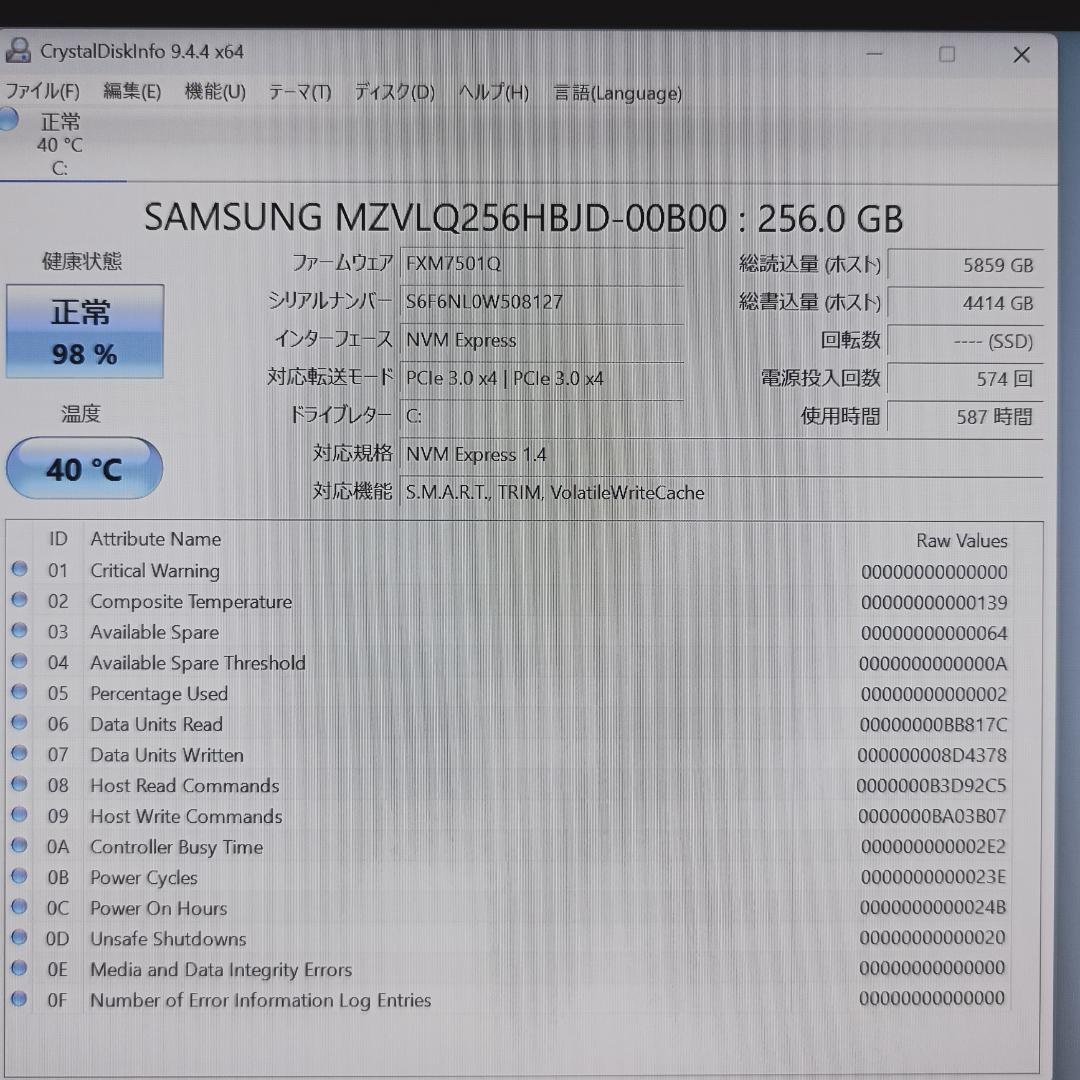Open the ヘルプ(H) menu
The height and width of the screenshot is (1080, 1080).
coord(494,92)
